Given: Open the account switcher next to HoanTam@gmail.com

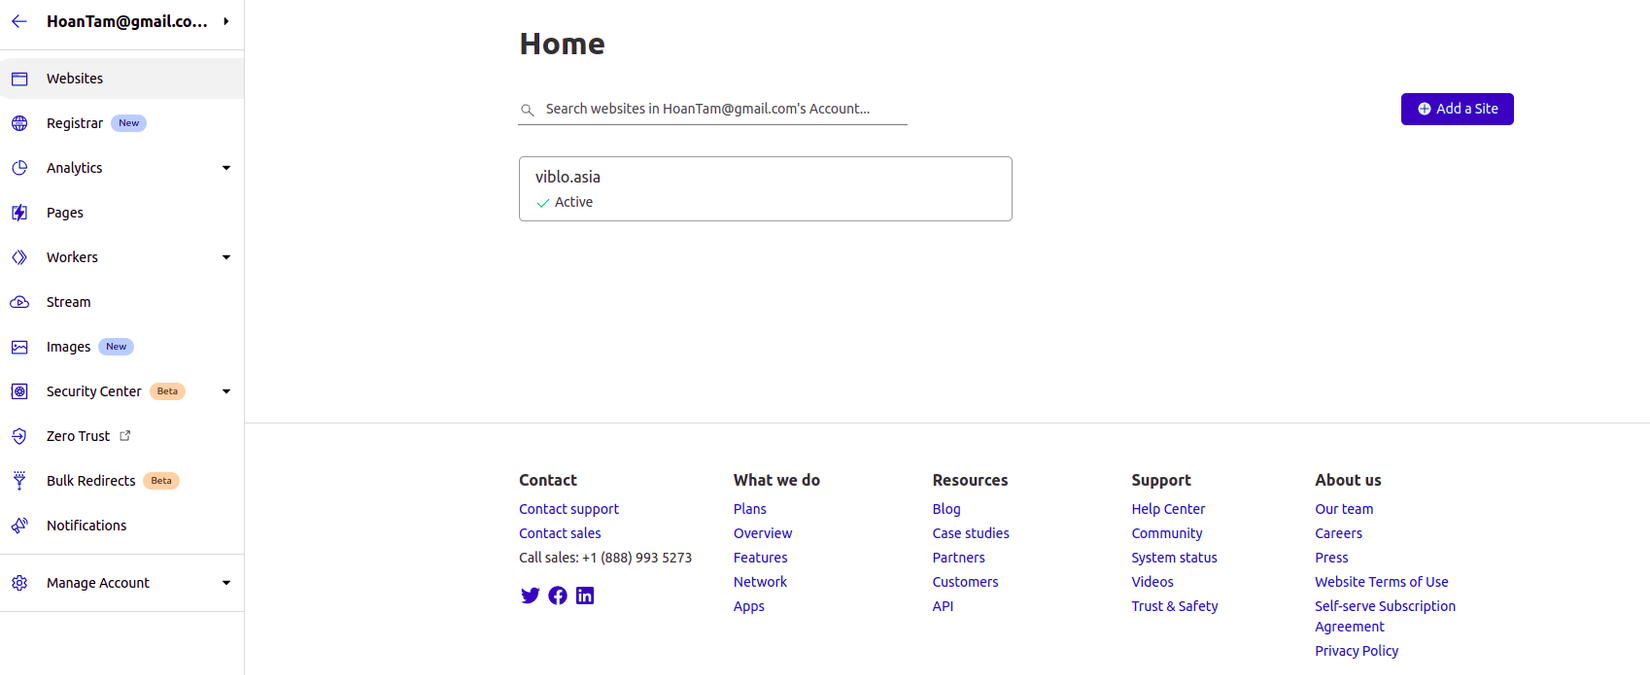Looking at the screenshot, I should tap(227, 21).
